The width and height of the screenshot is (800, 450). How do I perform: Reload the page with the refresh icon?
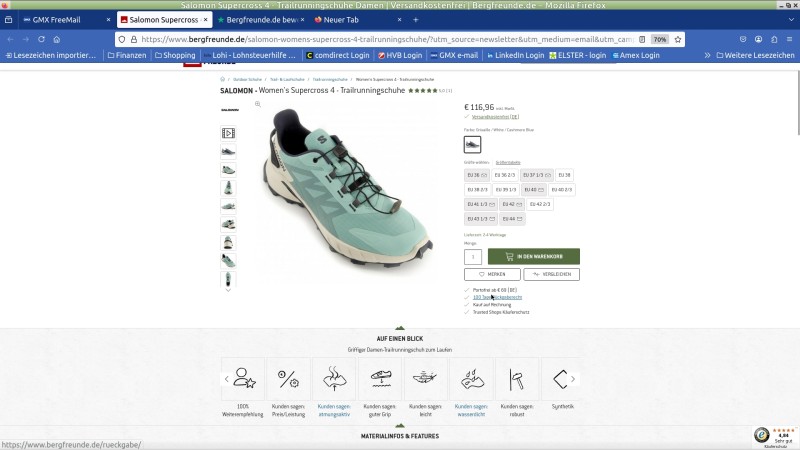pyautogui.click(x=41, y=39)
